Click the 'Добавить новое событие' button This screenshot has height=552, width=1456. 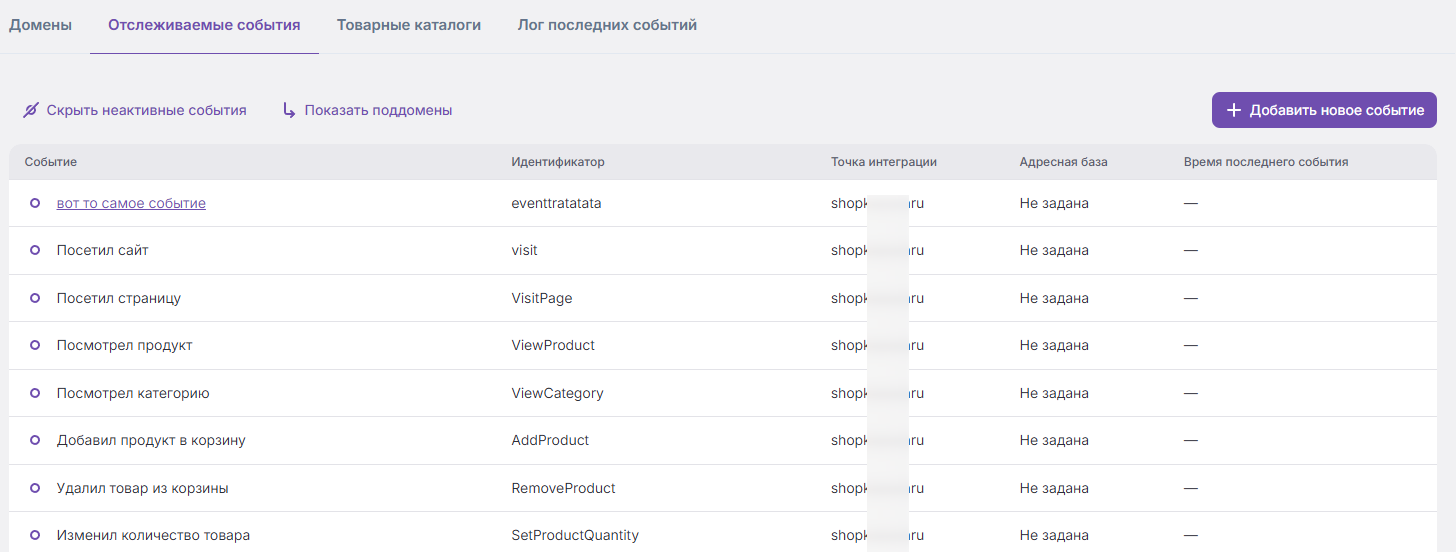(x=1324, y=110)
